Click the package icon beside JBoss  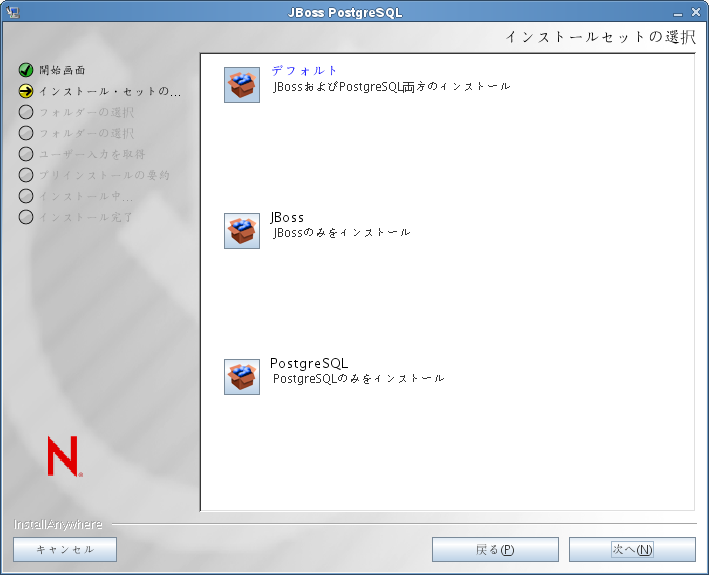242,231
